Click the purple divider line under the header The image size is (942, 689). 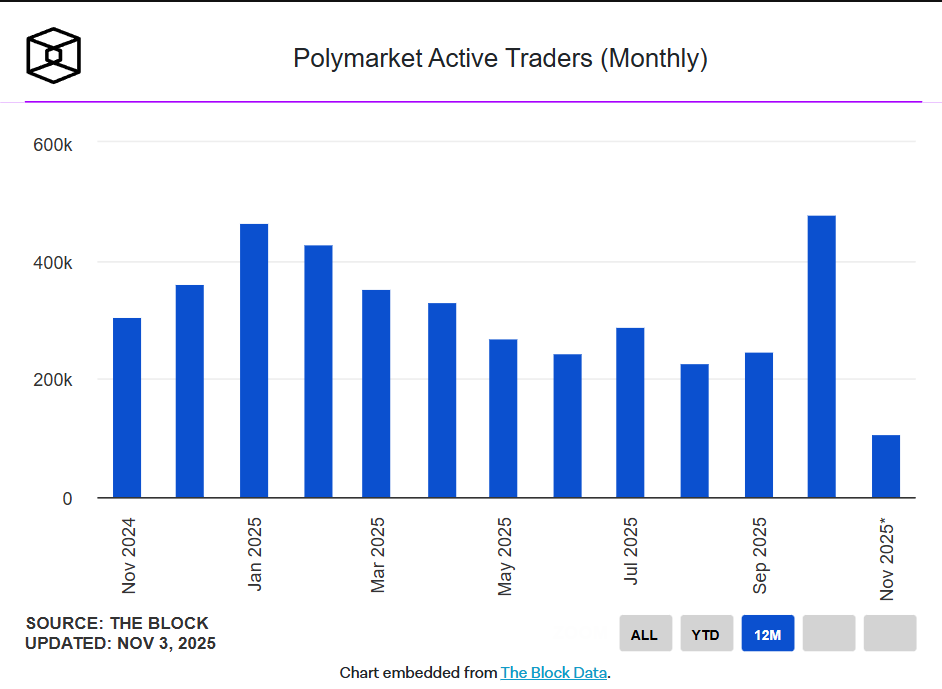[x=471, y=100]
